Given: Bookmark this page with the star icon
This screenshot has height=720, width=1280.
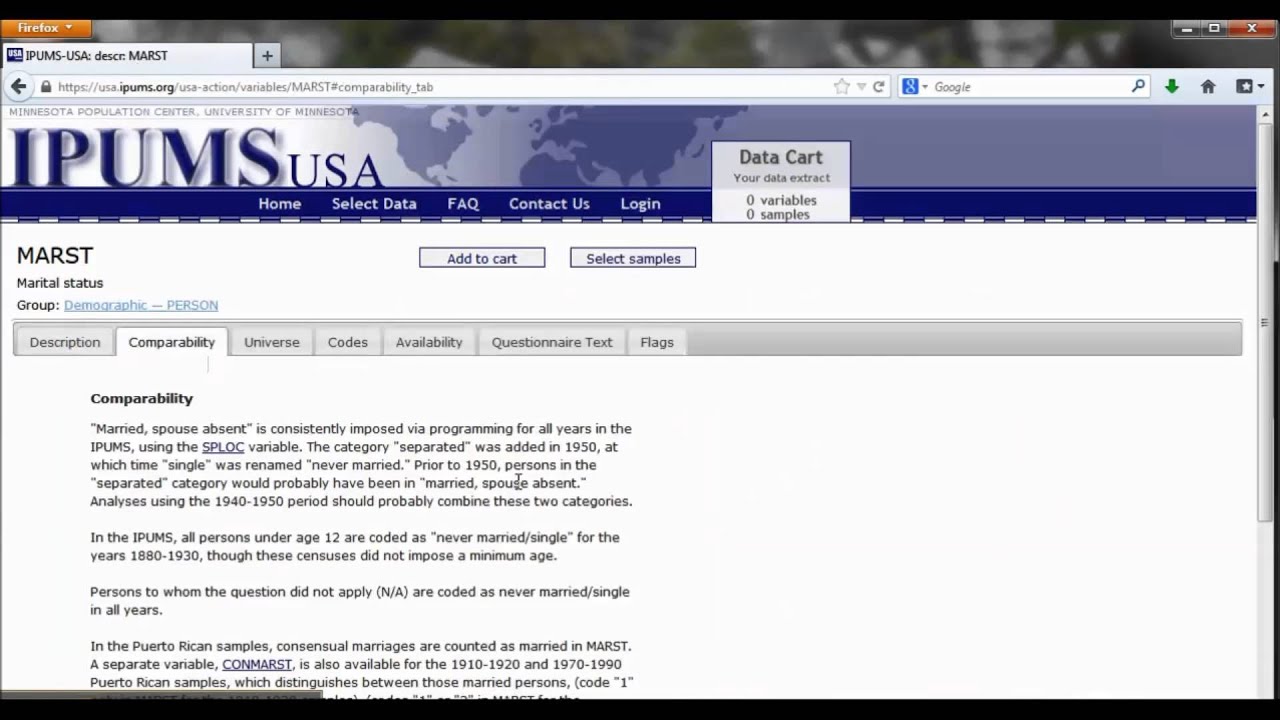Looking at the screenshot, I should coord(841,87).
